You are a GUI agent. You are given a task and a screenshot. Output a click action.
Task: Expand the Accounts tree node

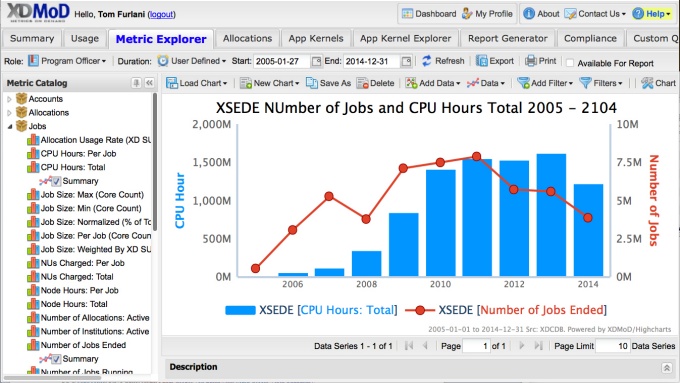[9, 99]
